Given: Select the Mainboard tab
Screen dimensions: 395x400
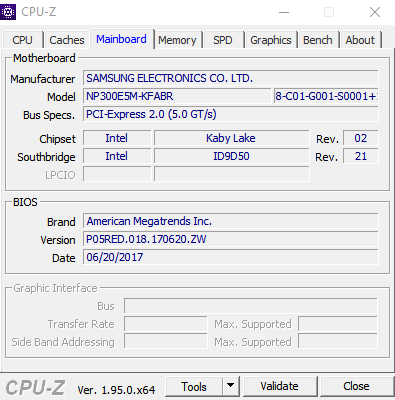Looking at the screenshot, I should (x=122, y=39).
